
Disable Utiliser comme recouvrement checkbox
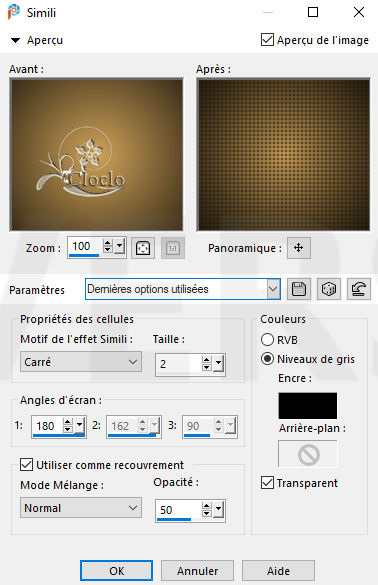(x=26, y=465)
